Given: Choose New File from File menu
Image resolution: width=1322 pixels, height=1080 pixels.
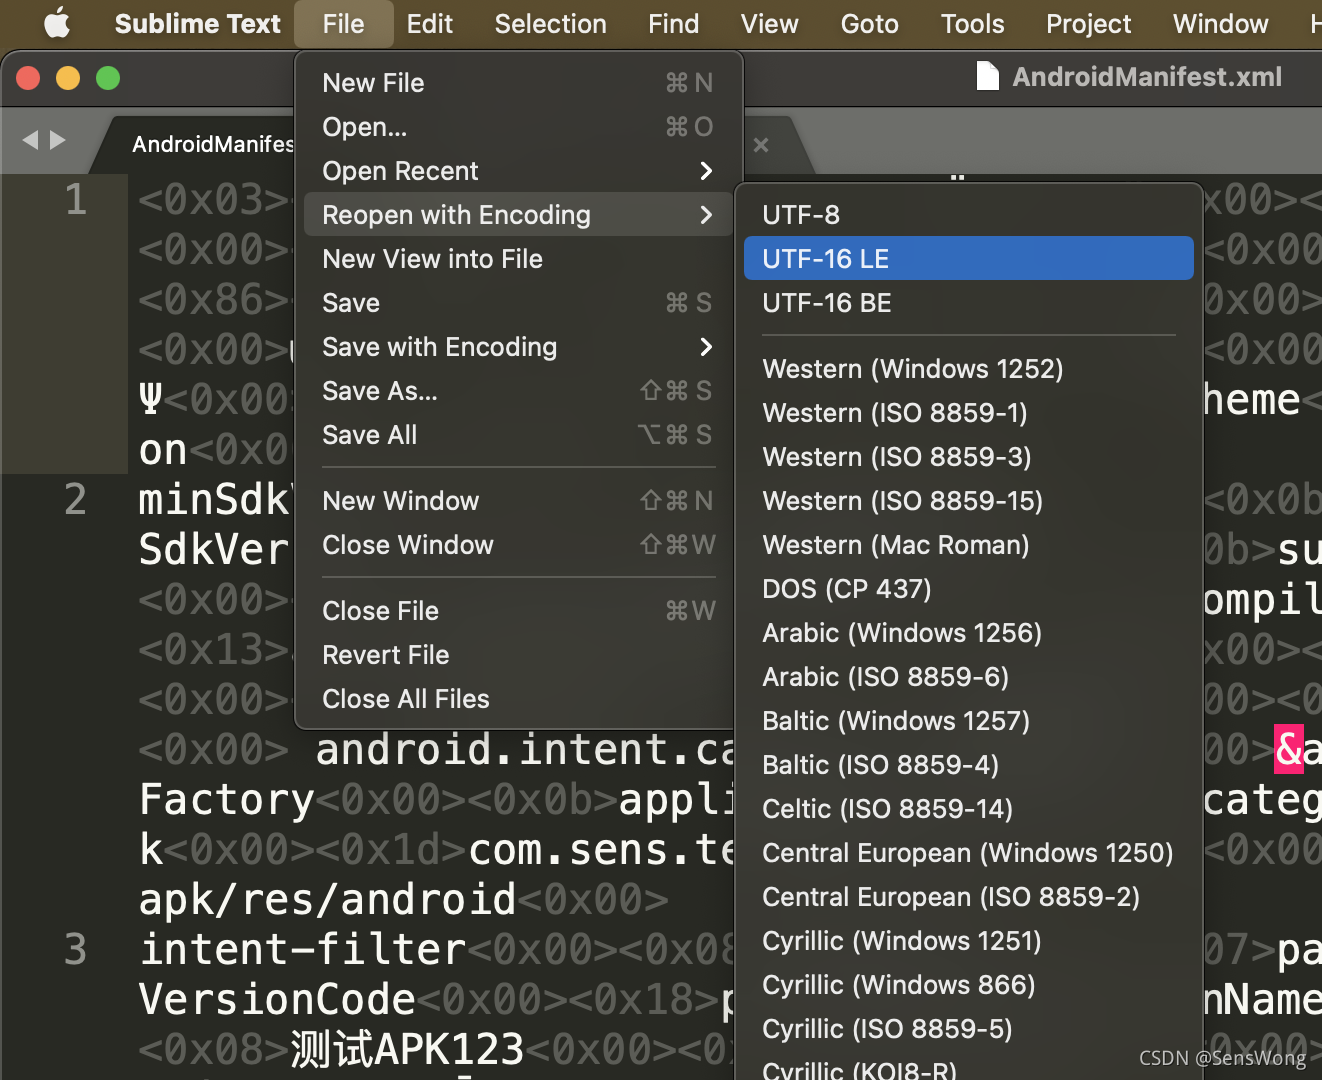Looking at the screenshot, I should (519, 83).
